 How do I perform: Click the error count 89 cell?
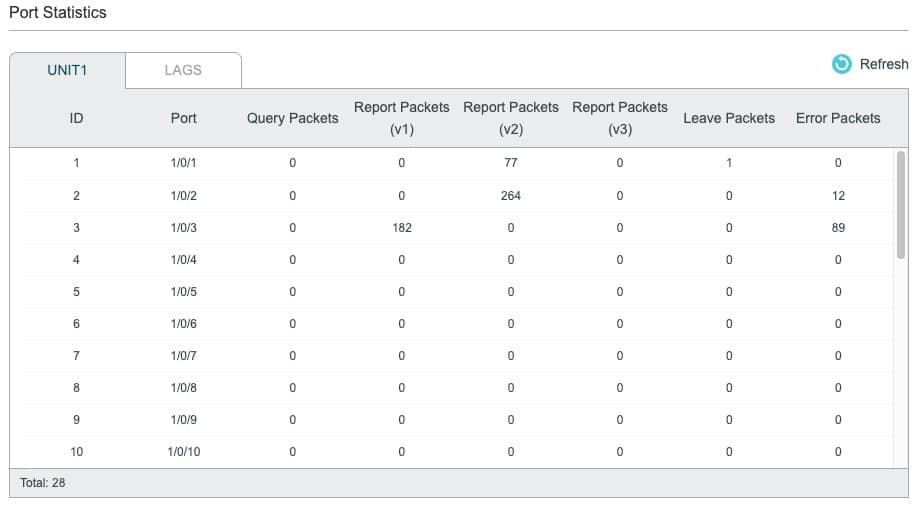click(x=838, y=228)
